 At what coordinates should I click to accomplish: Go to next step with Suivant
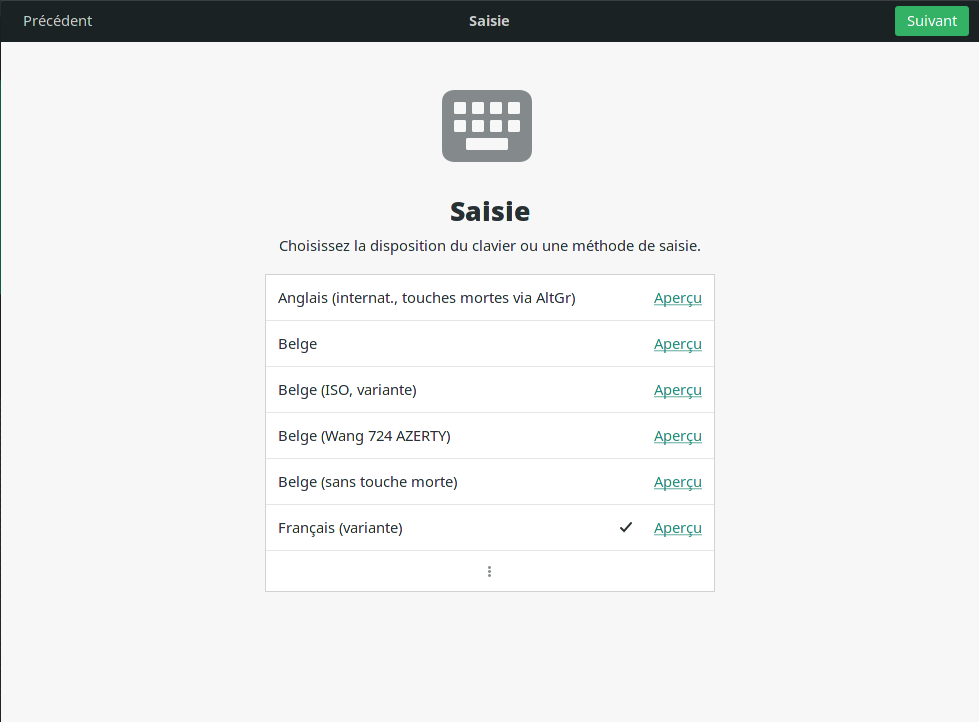(931, 21)
